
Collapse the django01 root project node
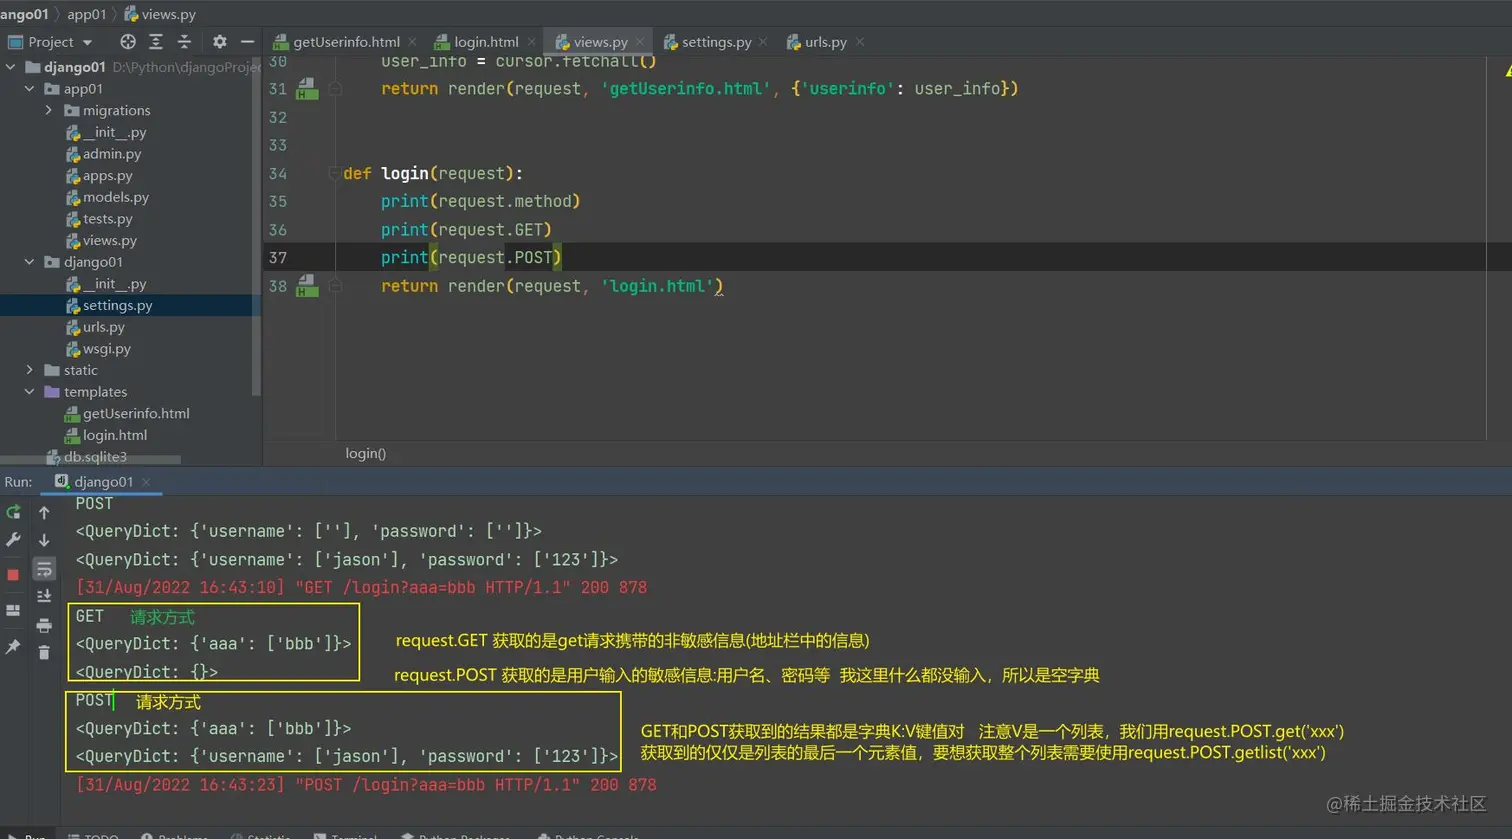pos(11,67)
